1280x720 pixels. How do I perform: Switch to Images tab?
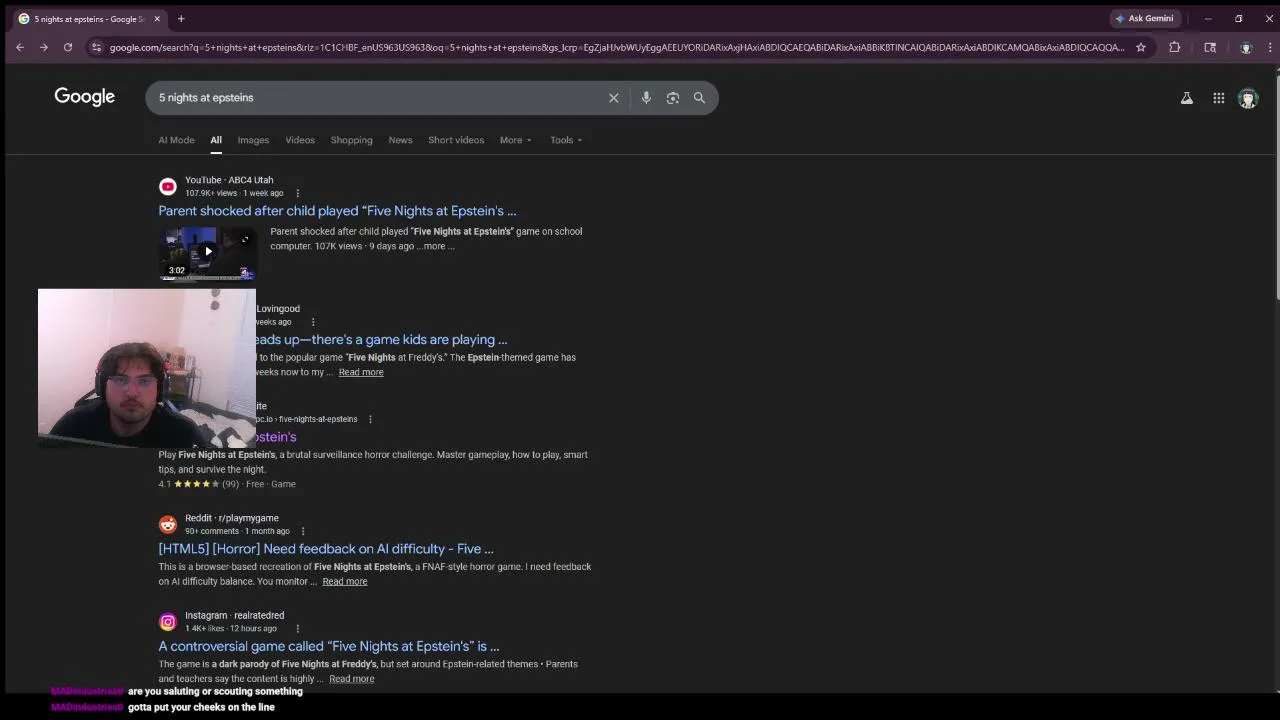(253, 140)
